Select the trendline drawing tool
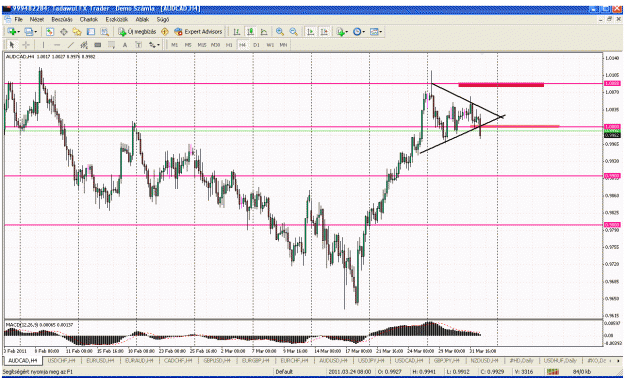 click(71, 45)
